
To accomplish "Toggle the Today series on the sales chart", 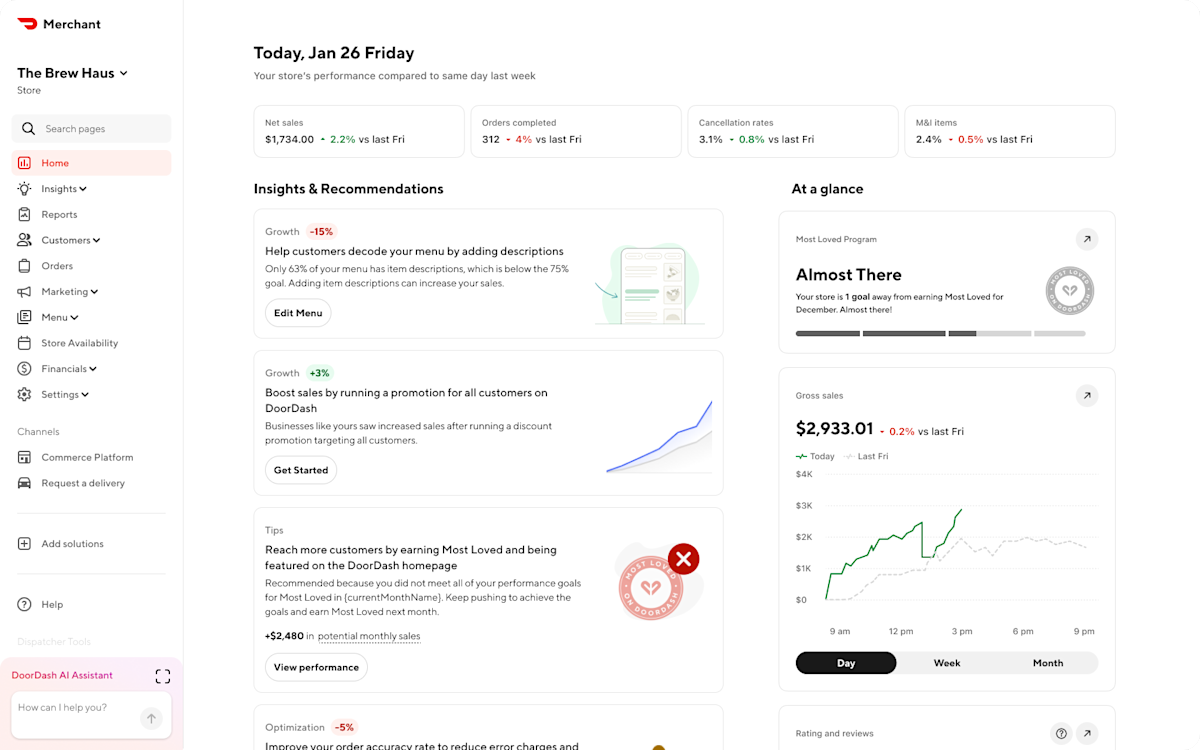I will click(x=815, y=456).
